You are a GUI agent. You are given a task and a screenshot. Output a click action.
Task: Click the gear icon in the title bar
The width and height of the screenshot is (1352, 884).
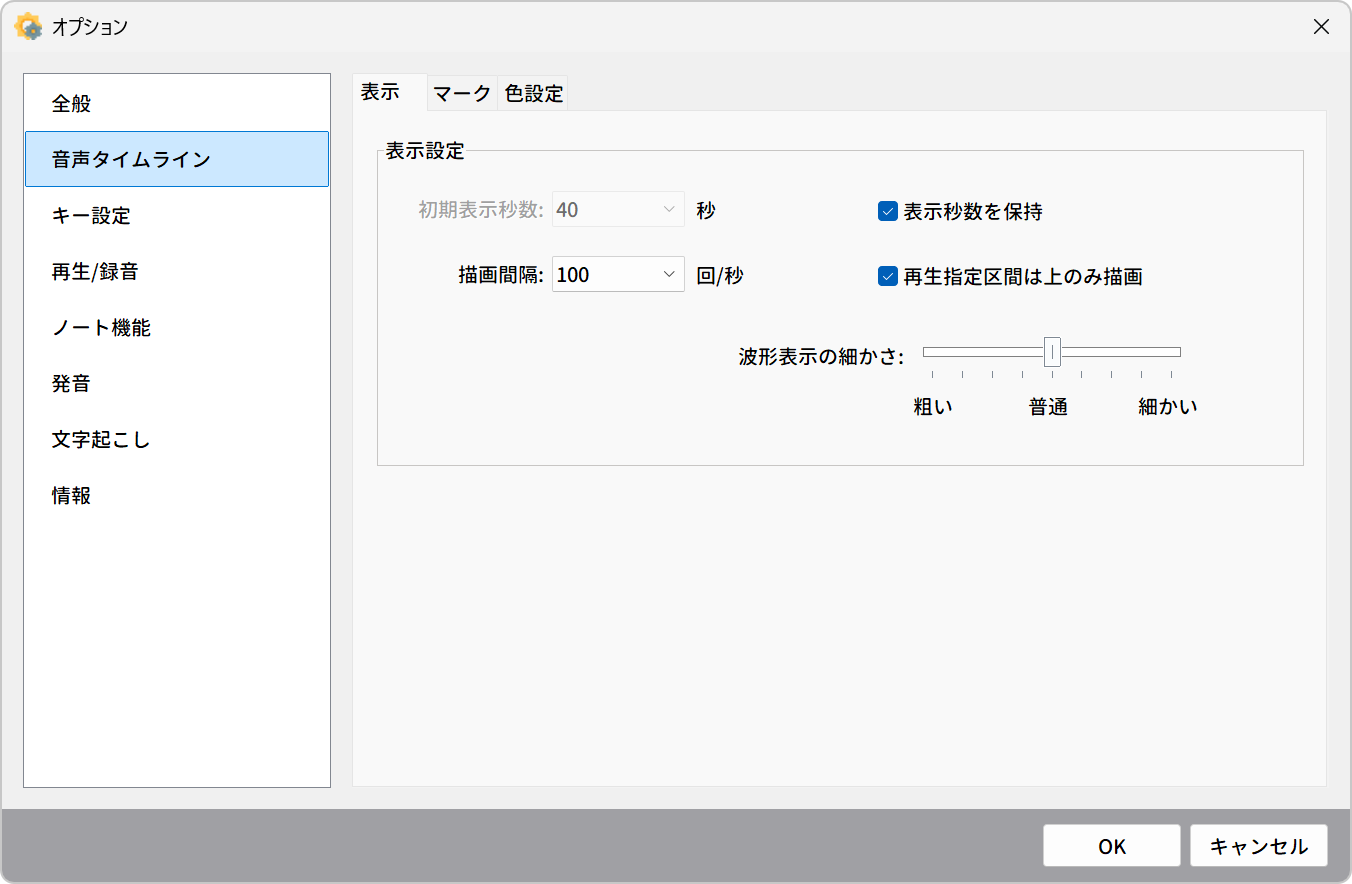(x=29, y=27)
